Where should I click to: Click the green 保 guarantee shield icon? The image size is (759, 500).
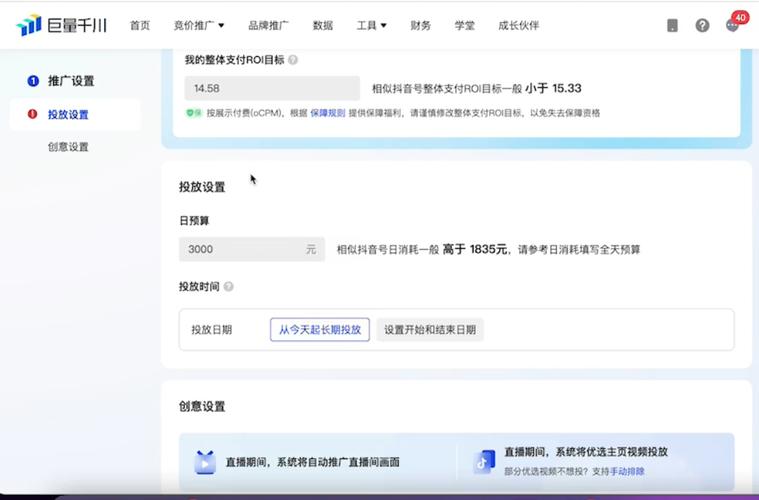pos(194,113)
